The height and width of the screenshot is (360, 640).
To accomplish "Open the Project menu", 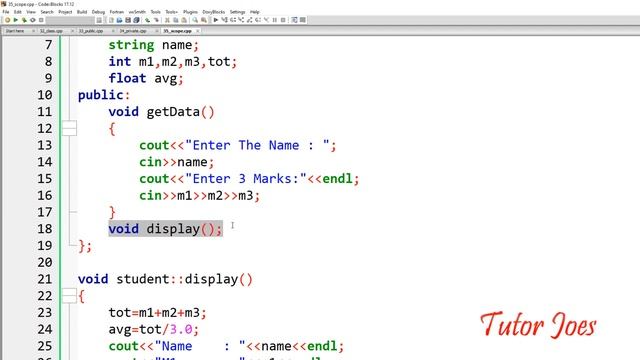I will click(65, 12).
